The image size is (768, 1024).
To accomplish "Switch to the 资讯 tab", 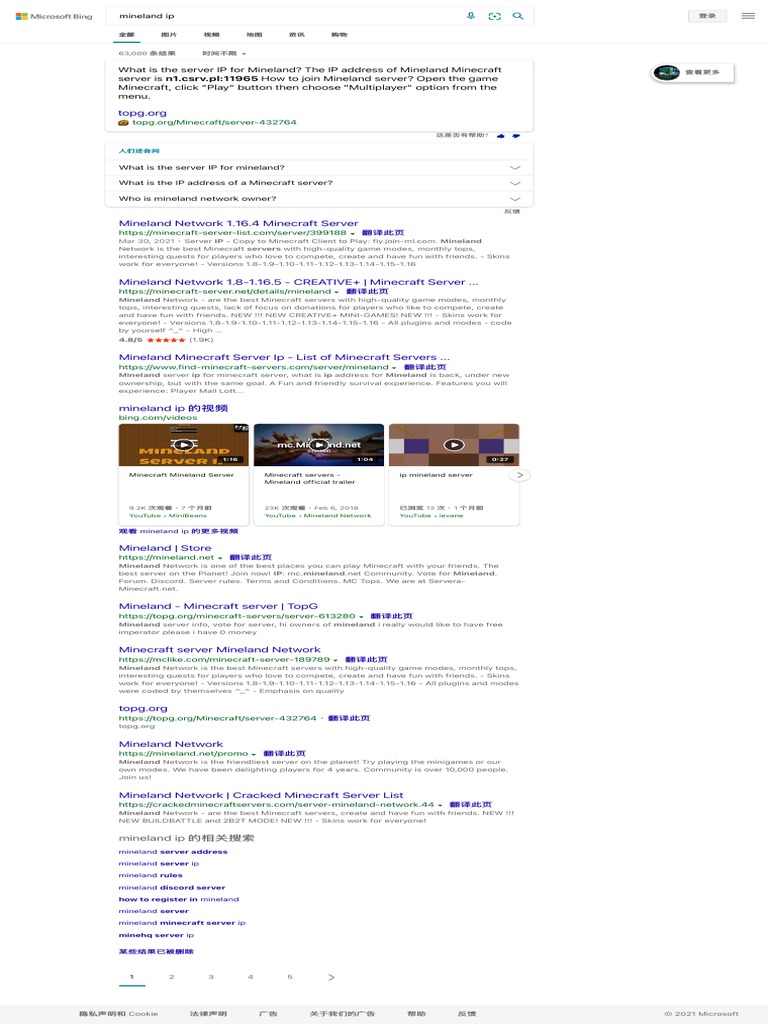I will click(x=296, y=35).
